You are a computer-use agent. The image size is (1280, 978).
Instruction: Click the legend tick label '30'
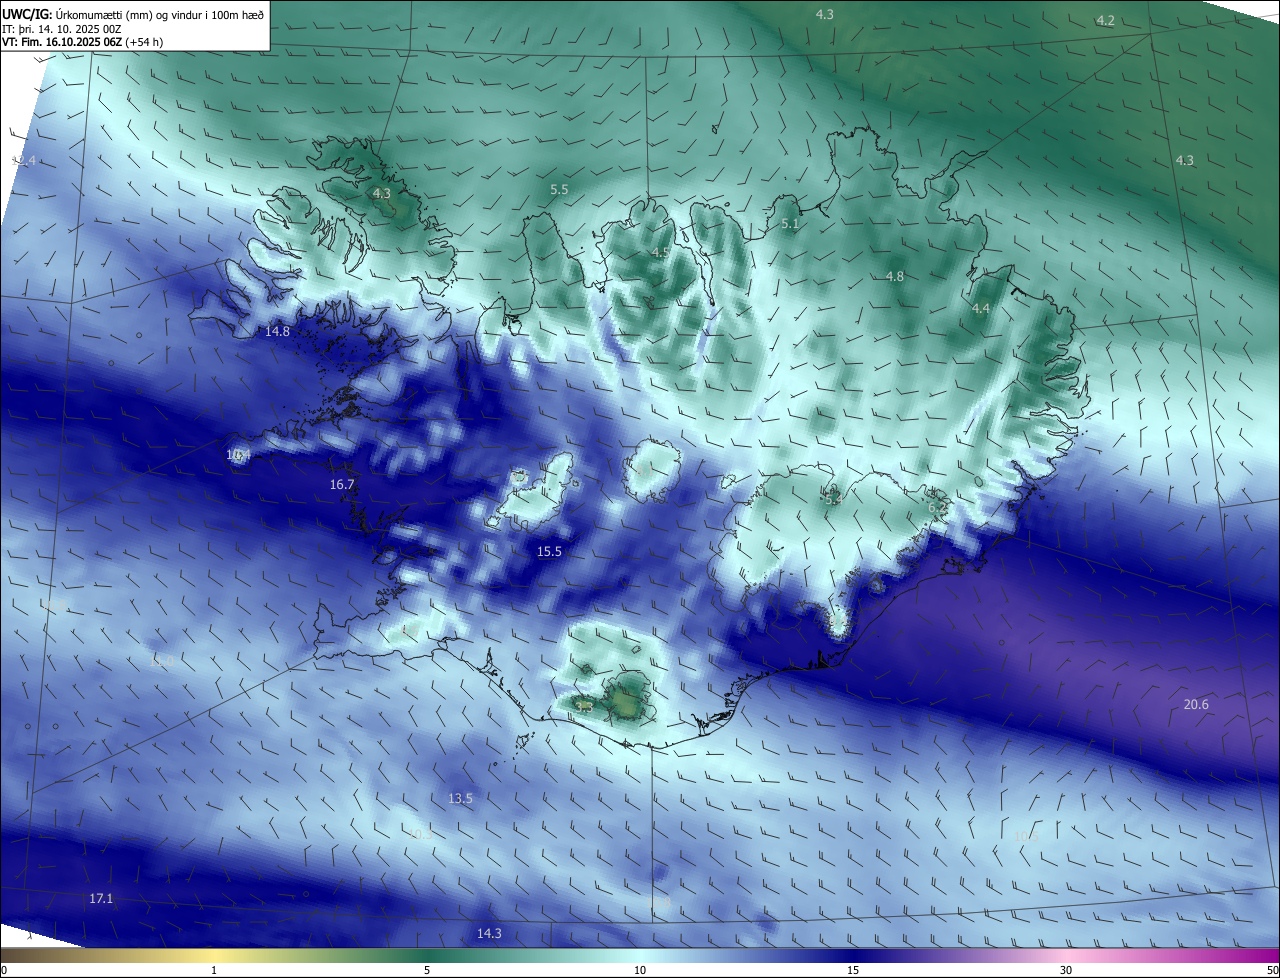point(1066,971)
